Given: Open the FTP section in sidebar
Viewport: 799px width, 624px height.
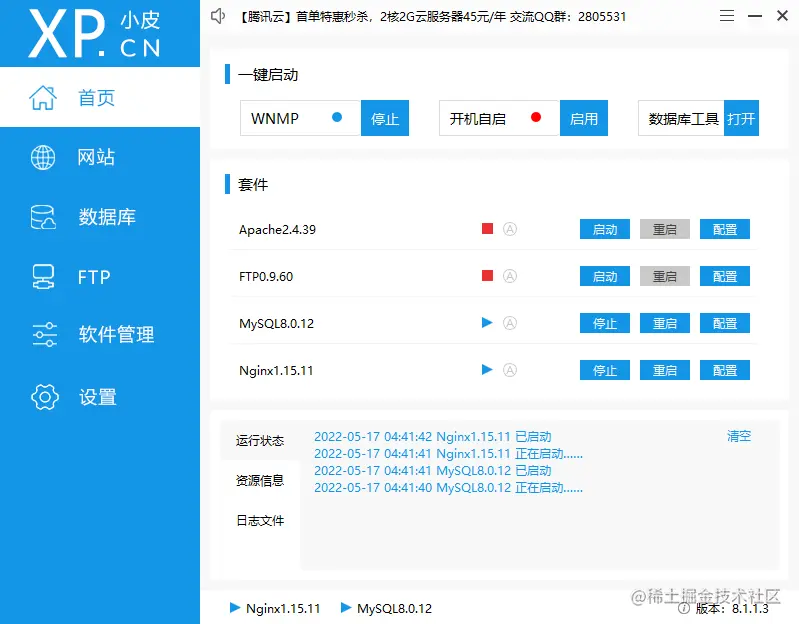Looking at the screenshot, I should pyautogui.click(x=100, y=277).
